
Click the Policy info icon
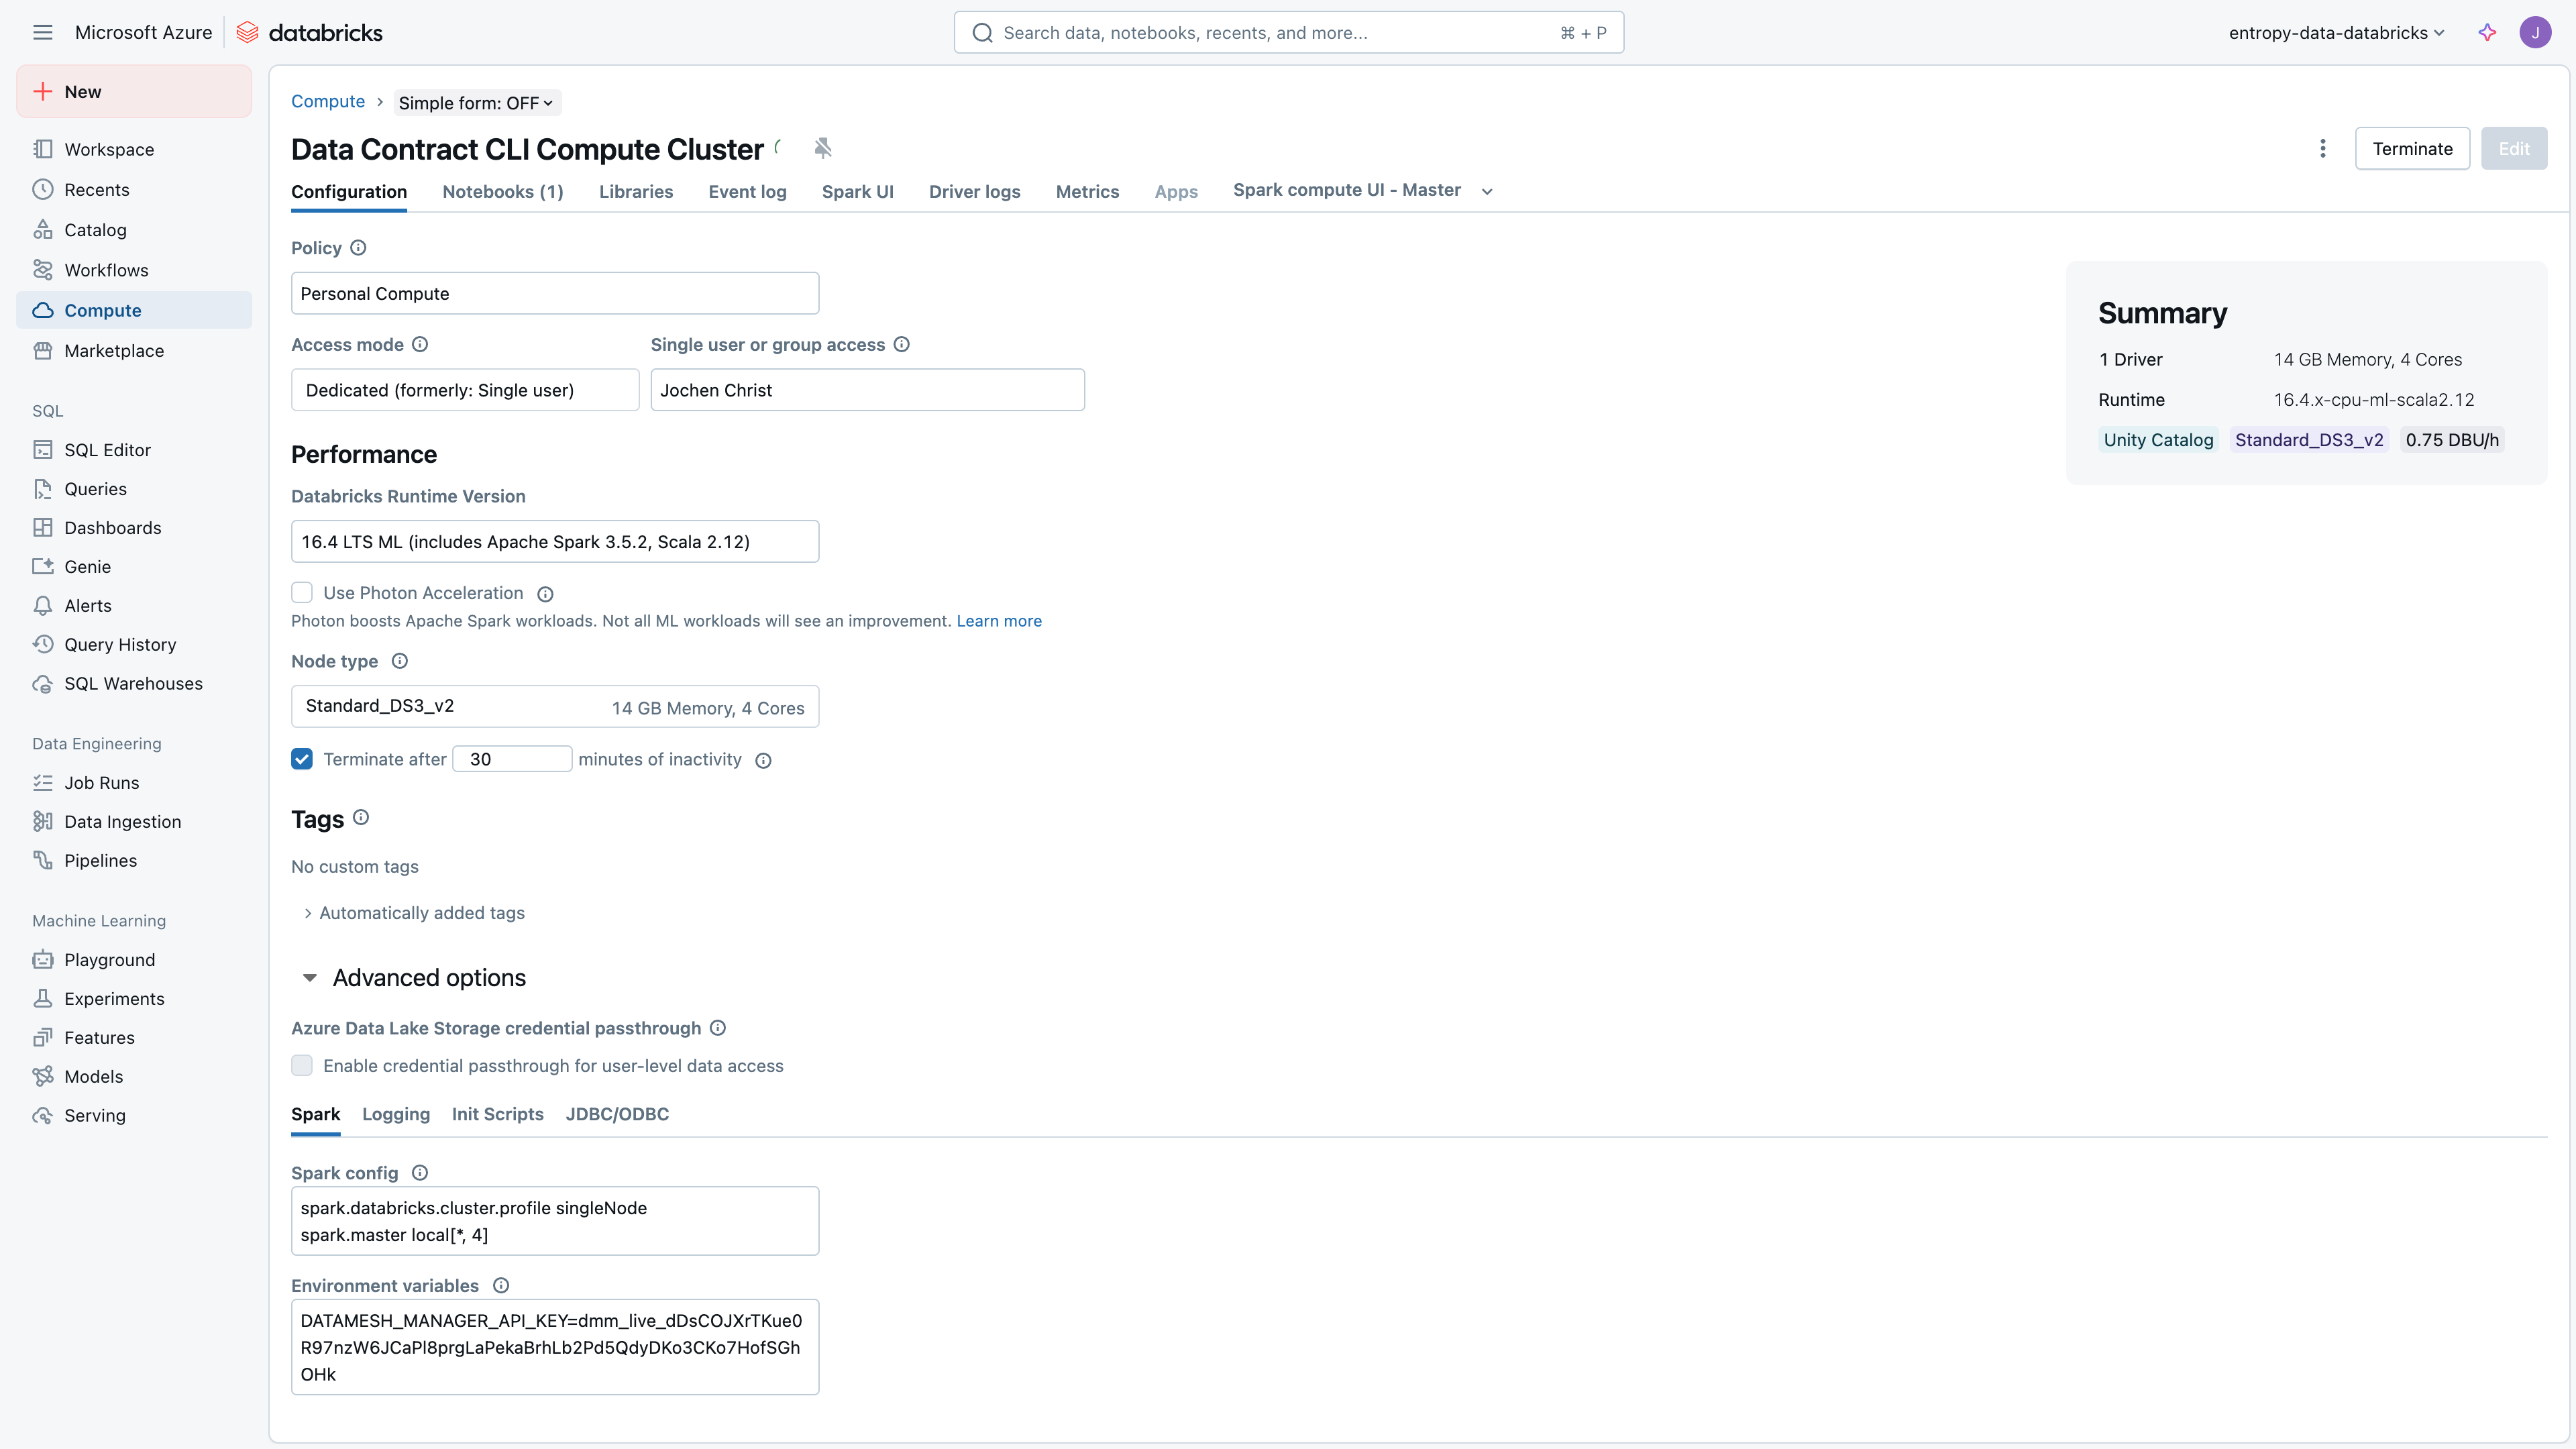coord(358,248)
